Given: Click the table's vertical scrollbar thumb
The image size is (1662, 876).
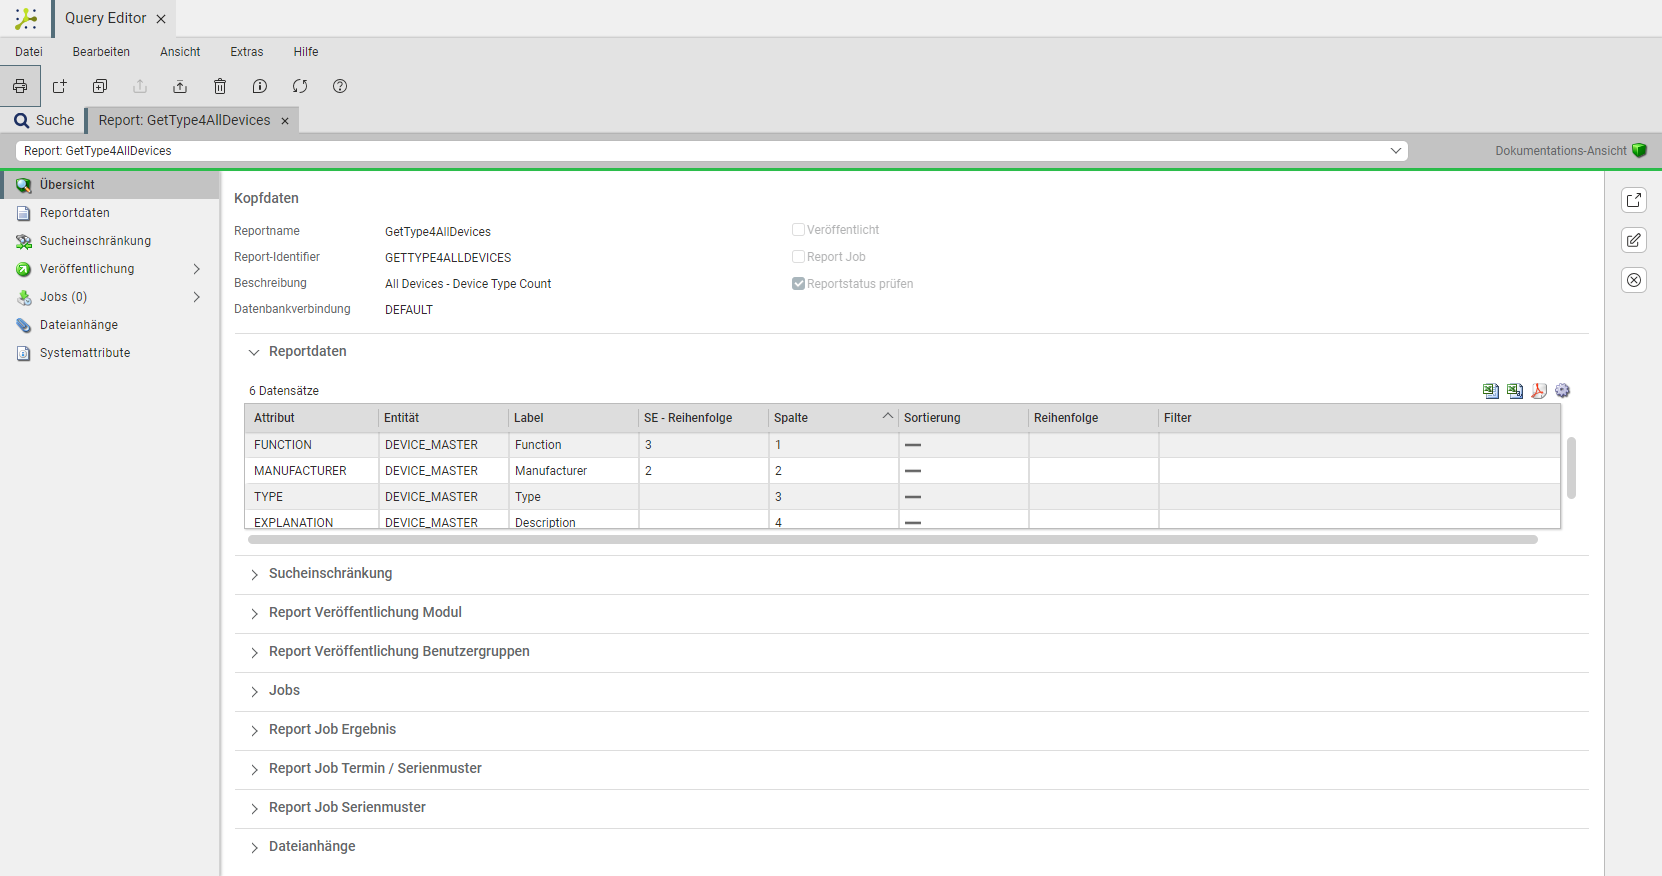Looking at the screenshot, I should pos(1571,467).
